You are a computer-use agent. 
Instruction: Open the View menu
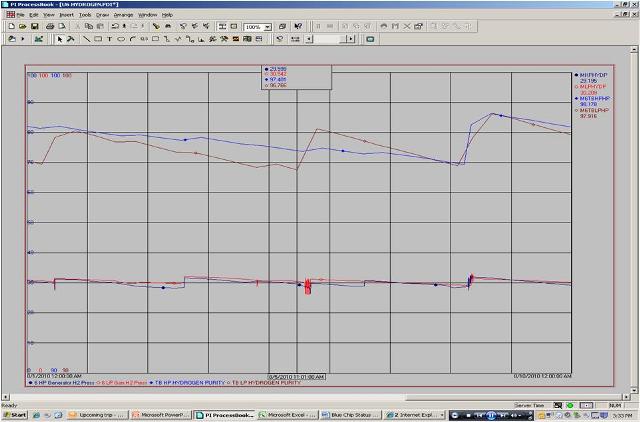tap(49, 15)
